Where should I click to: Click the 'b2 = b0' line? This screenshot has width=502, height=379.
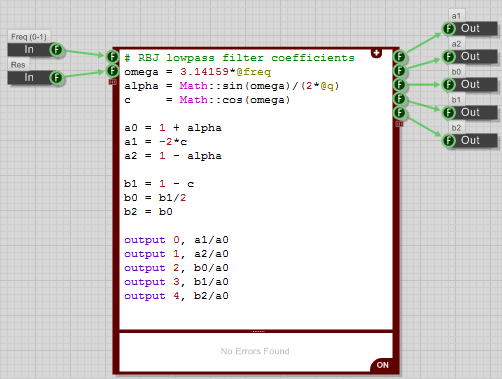[148, 212]
